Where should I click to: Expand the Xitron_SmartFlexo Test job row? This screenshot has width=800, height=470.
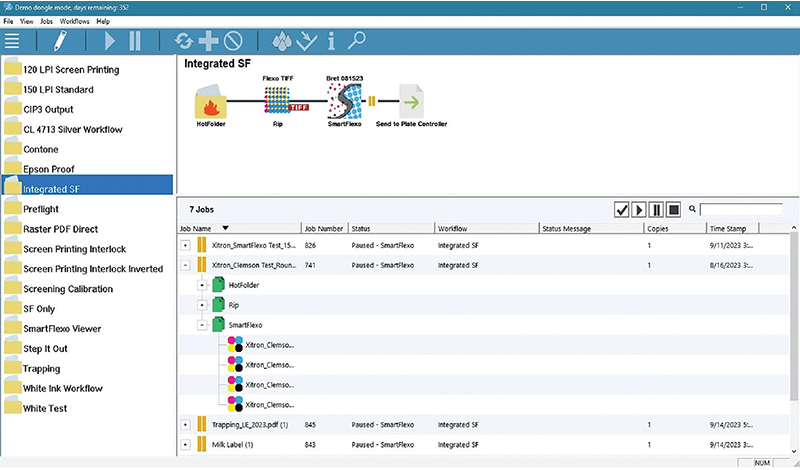click(185, 245)
